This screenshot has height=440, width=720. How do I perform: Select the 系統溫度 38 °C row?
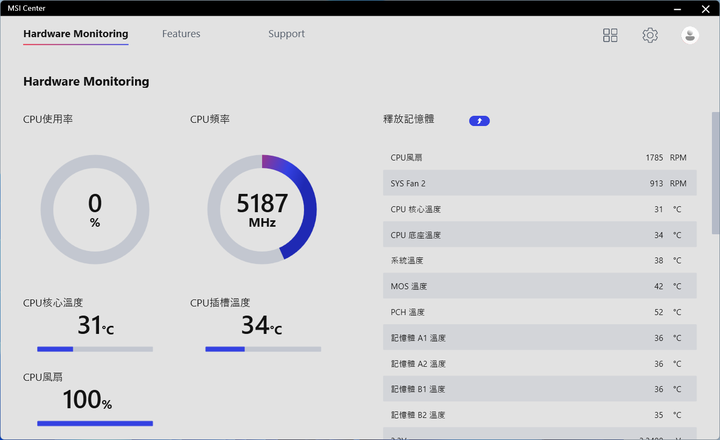tap(540, 260)
